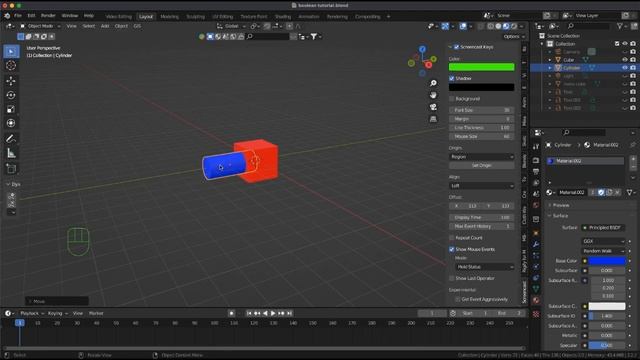This screenshot has width=640, height=360.
Task: Click the Options button in viewport header
Action: click(513, 37)
